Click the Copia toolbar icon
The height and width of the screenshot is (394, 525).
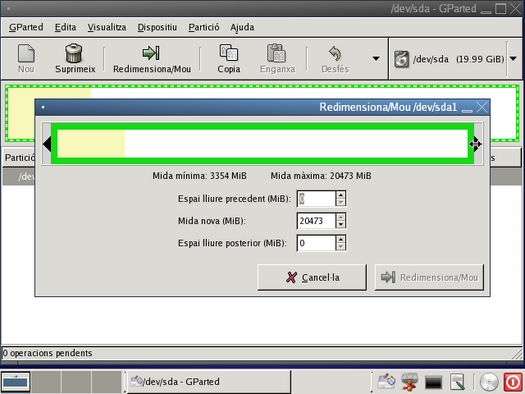coord(229,53)
